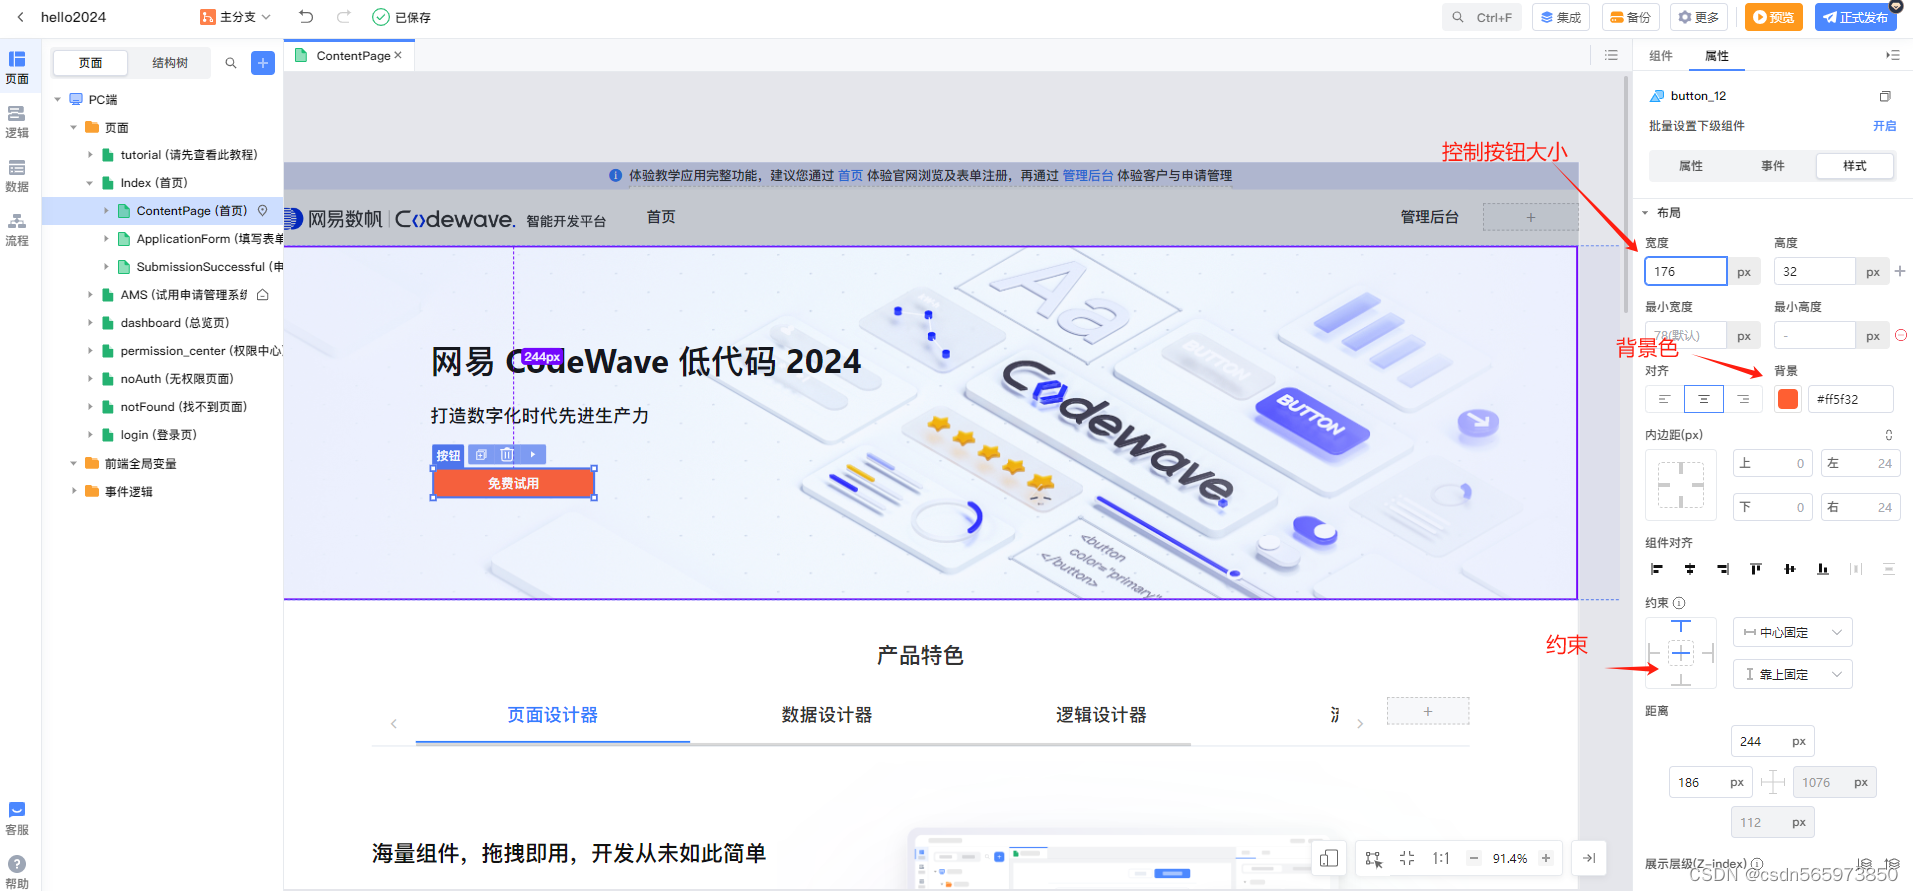Align components to horizontal center
Image resolution: width=1913 pixels, height=891 pixels.
pyautogui.click(x=1690, y=569)
